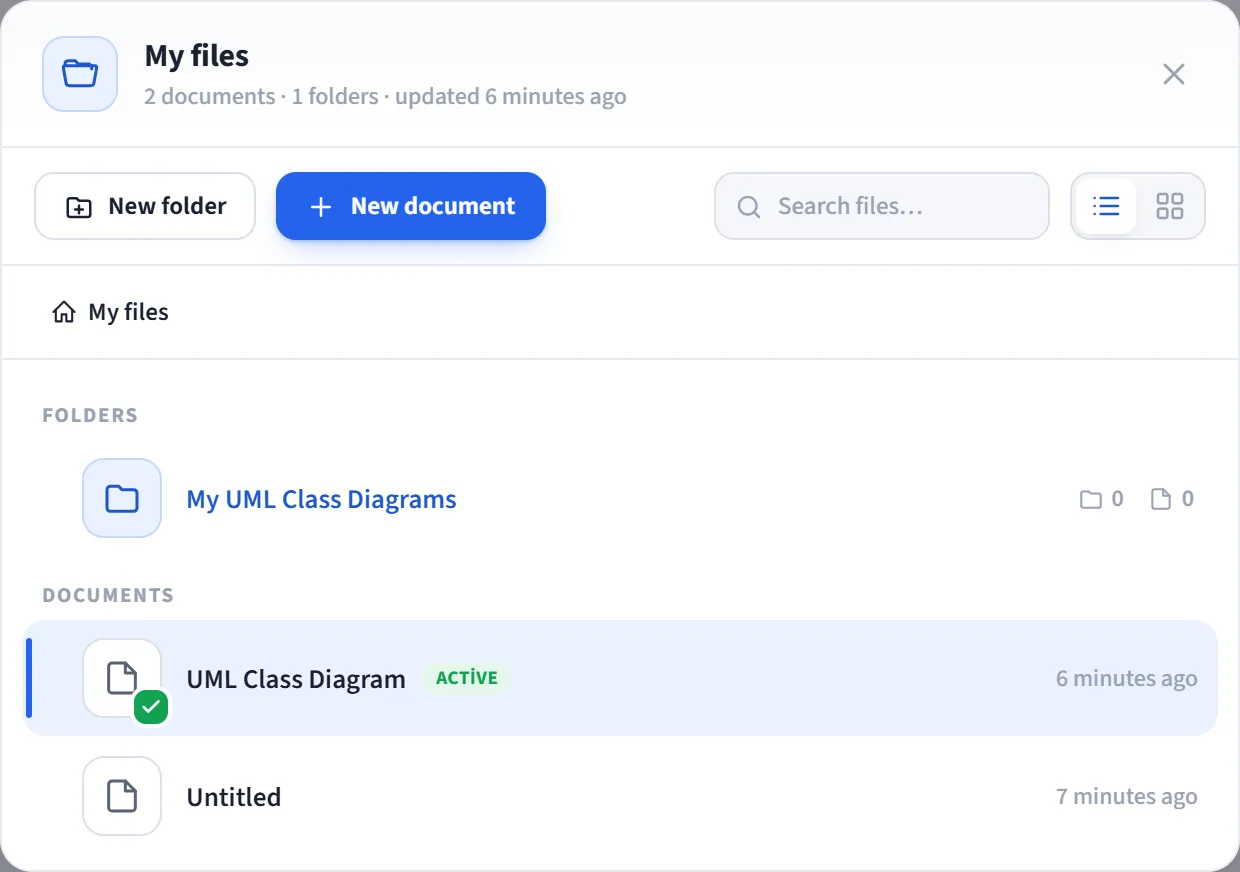
Task: Click the document count icon in folder row
Action: [1161, 499]
